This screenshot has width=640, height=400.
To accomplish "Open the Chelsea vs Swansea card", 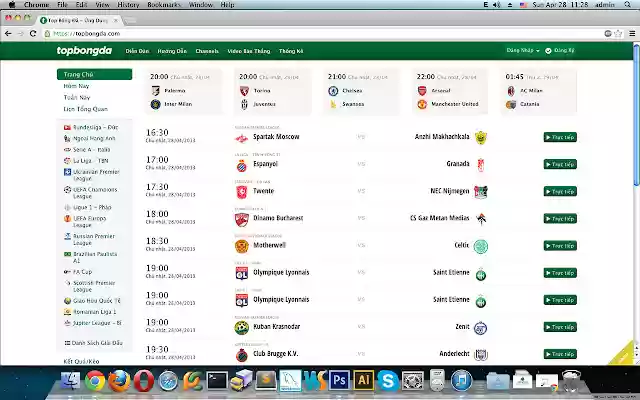I will 362,91.
